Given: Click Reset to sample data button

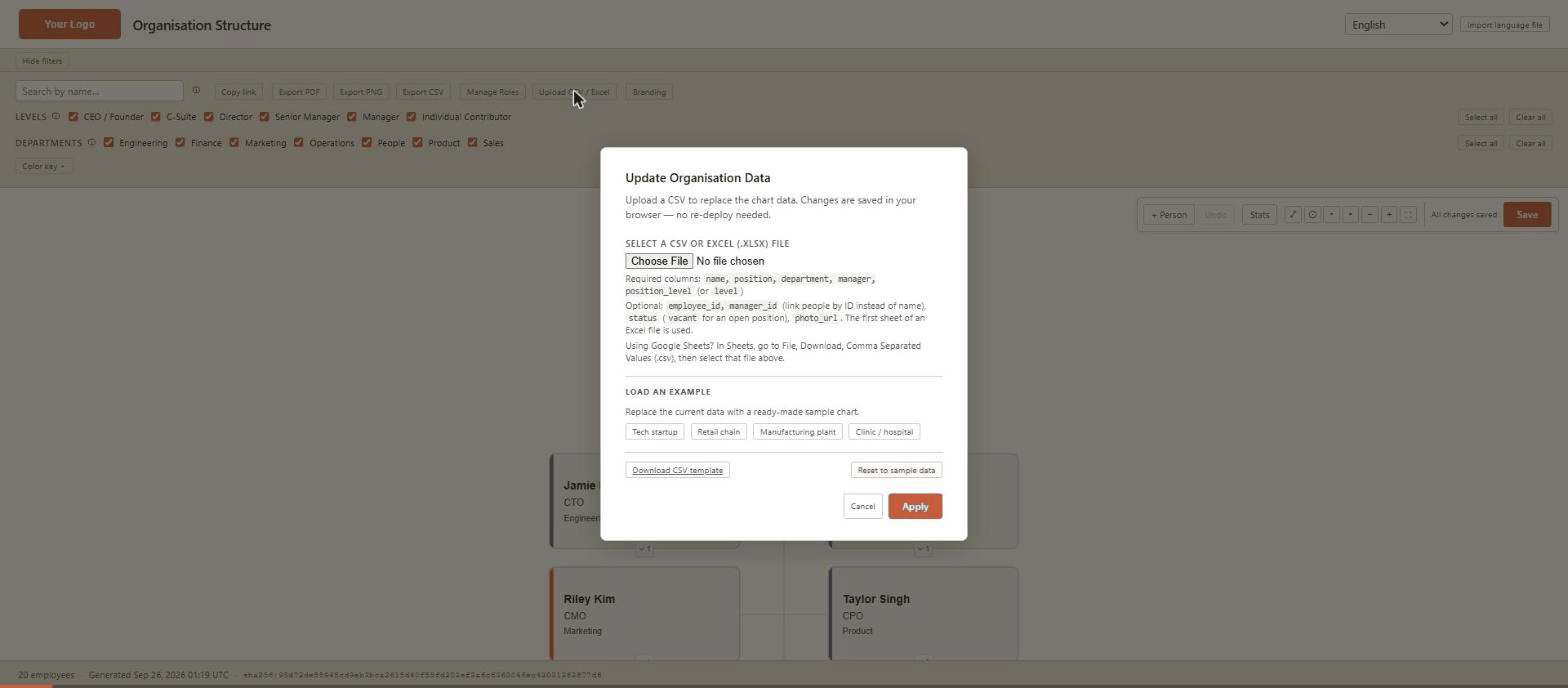Looking at the screenshot, I should (x=896, y=470).
